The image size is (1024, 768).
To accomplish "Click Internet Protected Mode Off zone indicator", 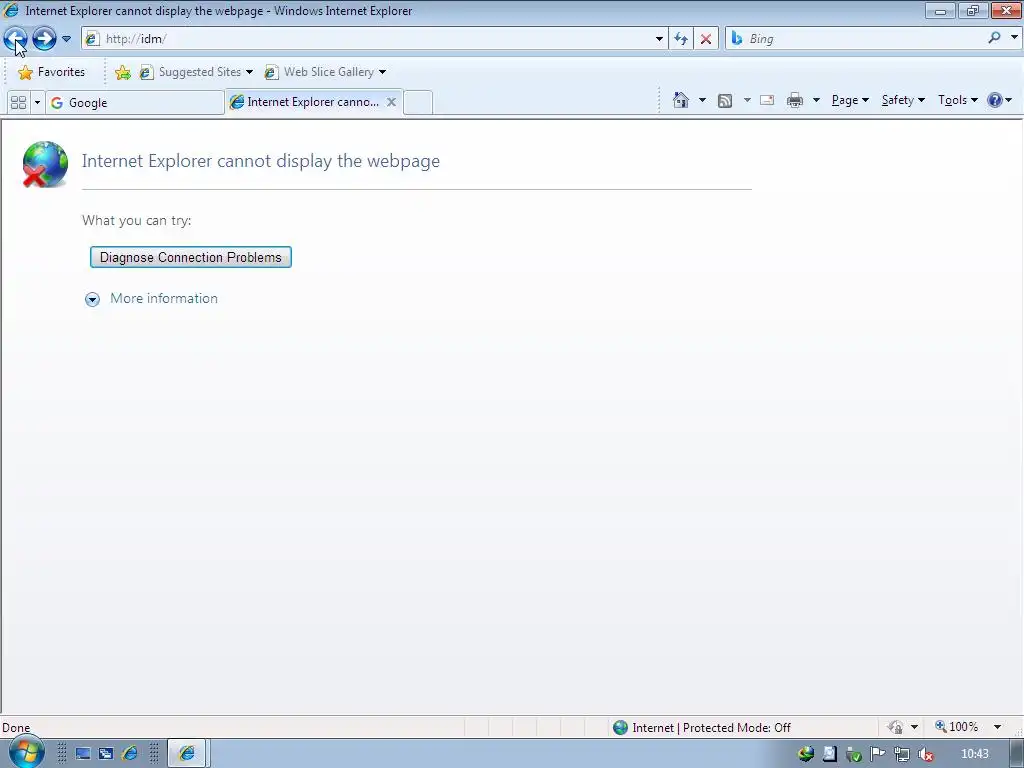I will pyautogui.click(x=702, y=728).
